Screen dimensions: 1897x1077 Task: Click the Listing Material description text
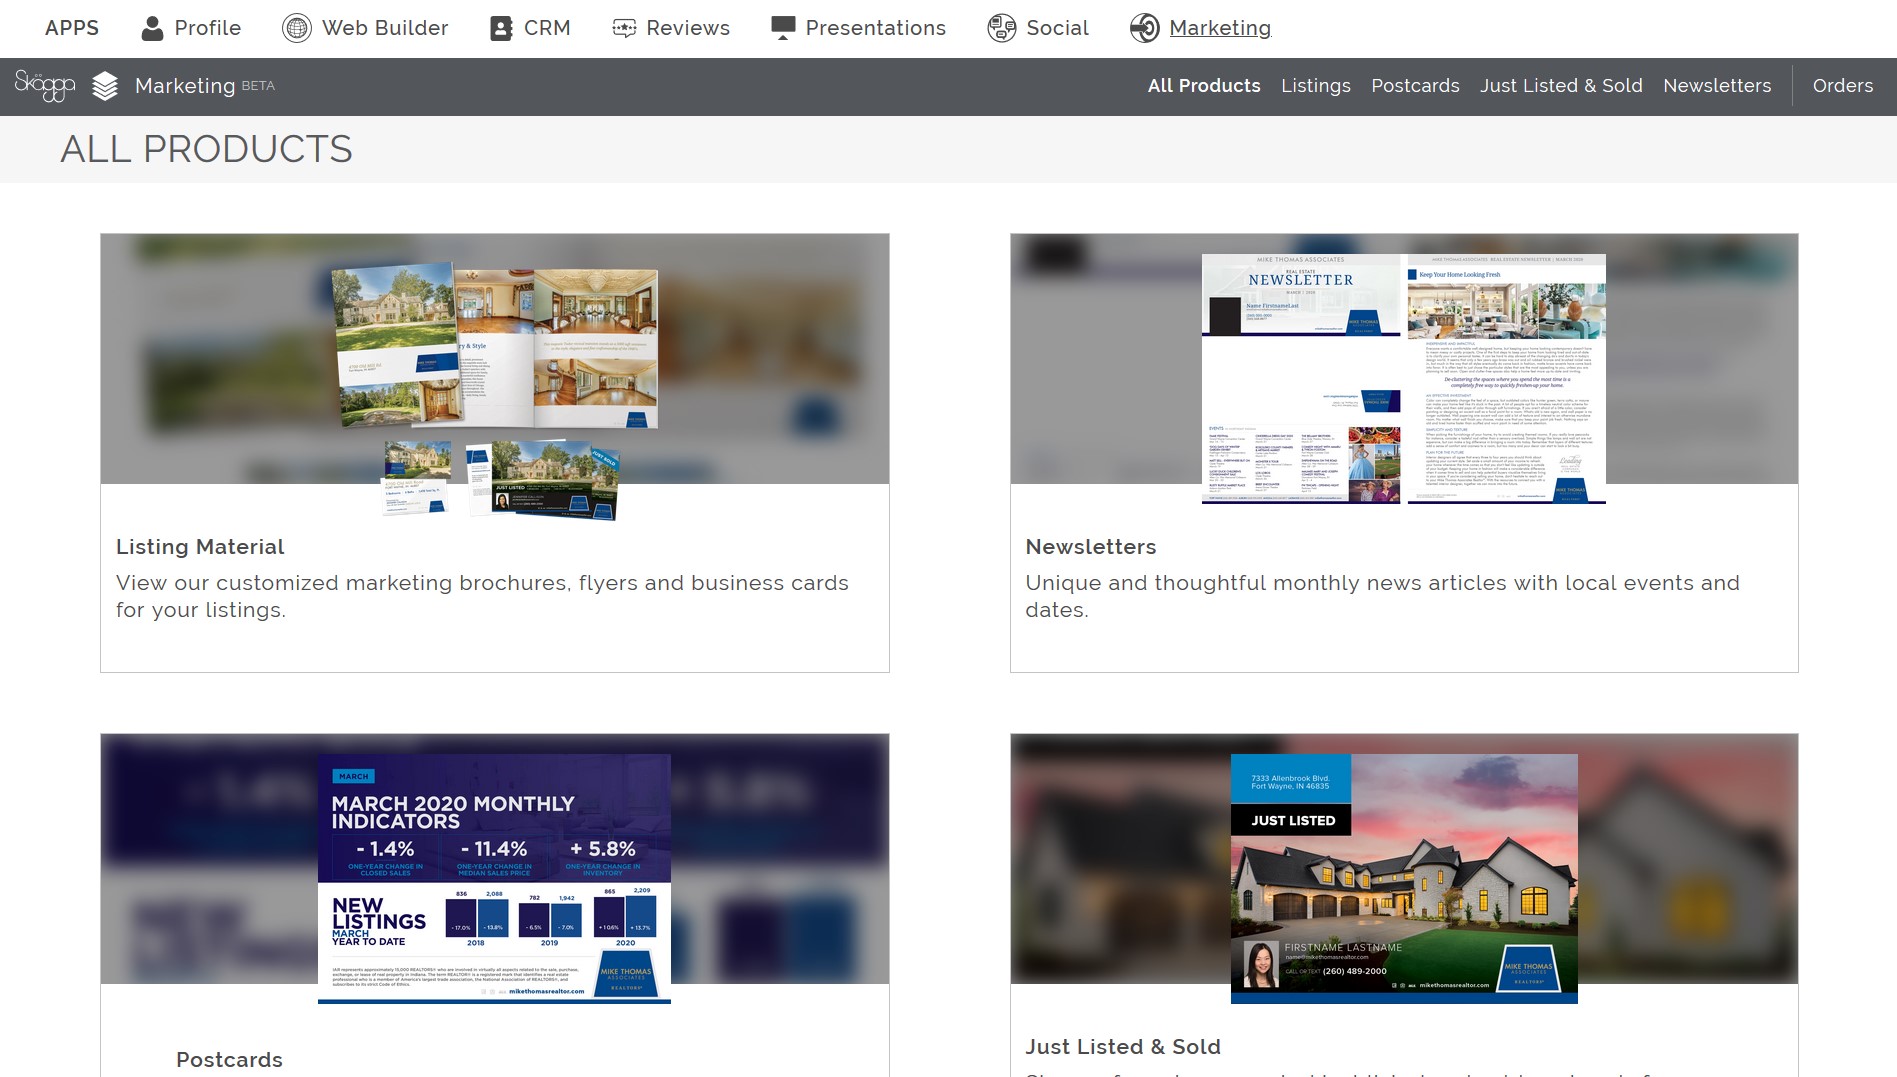482,596
